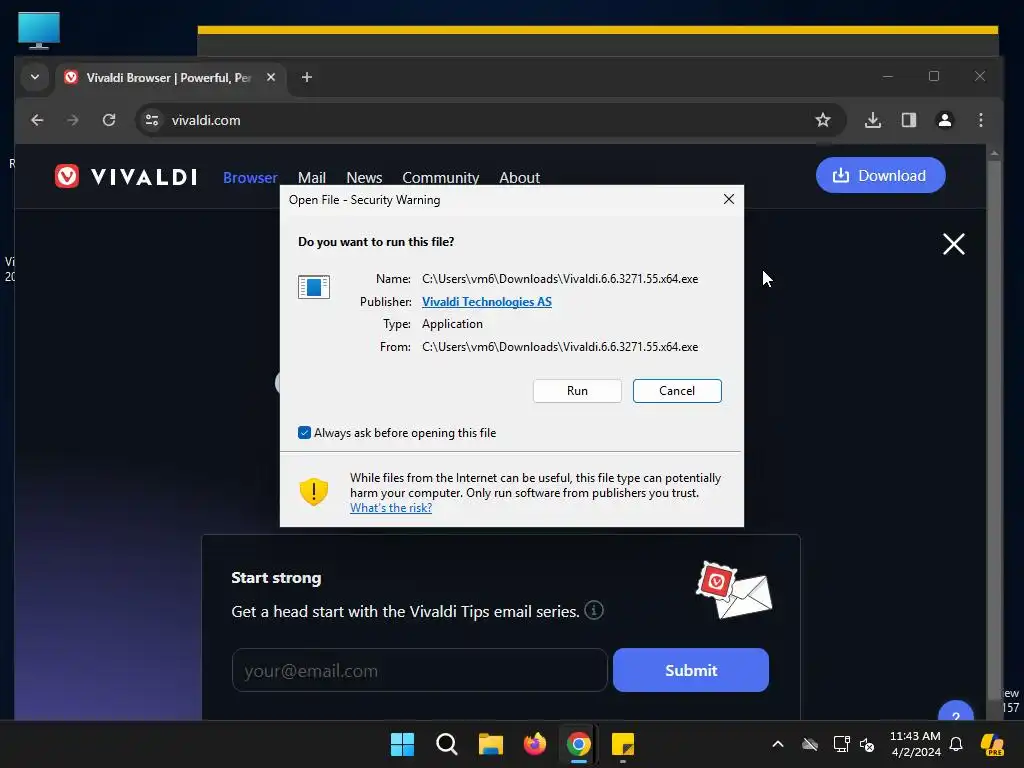This screenshot has height=768, width=1024.
Task: Reload the vivaldi.com page
Action: point(109,120)
